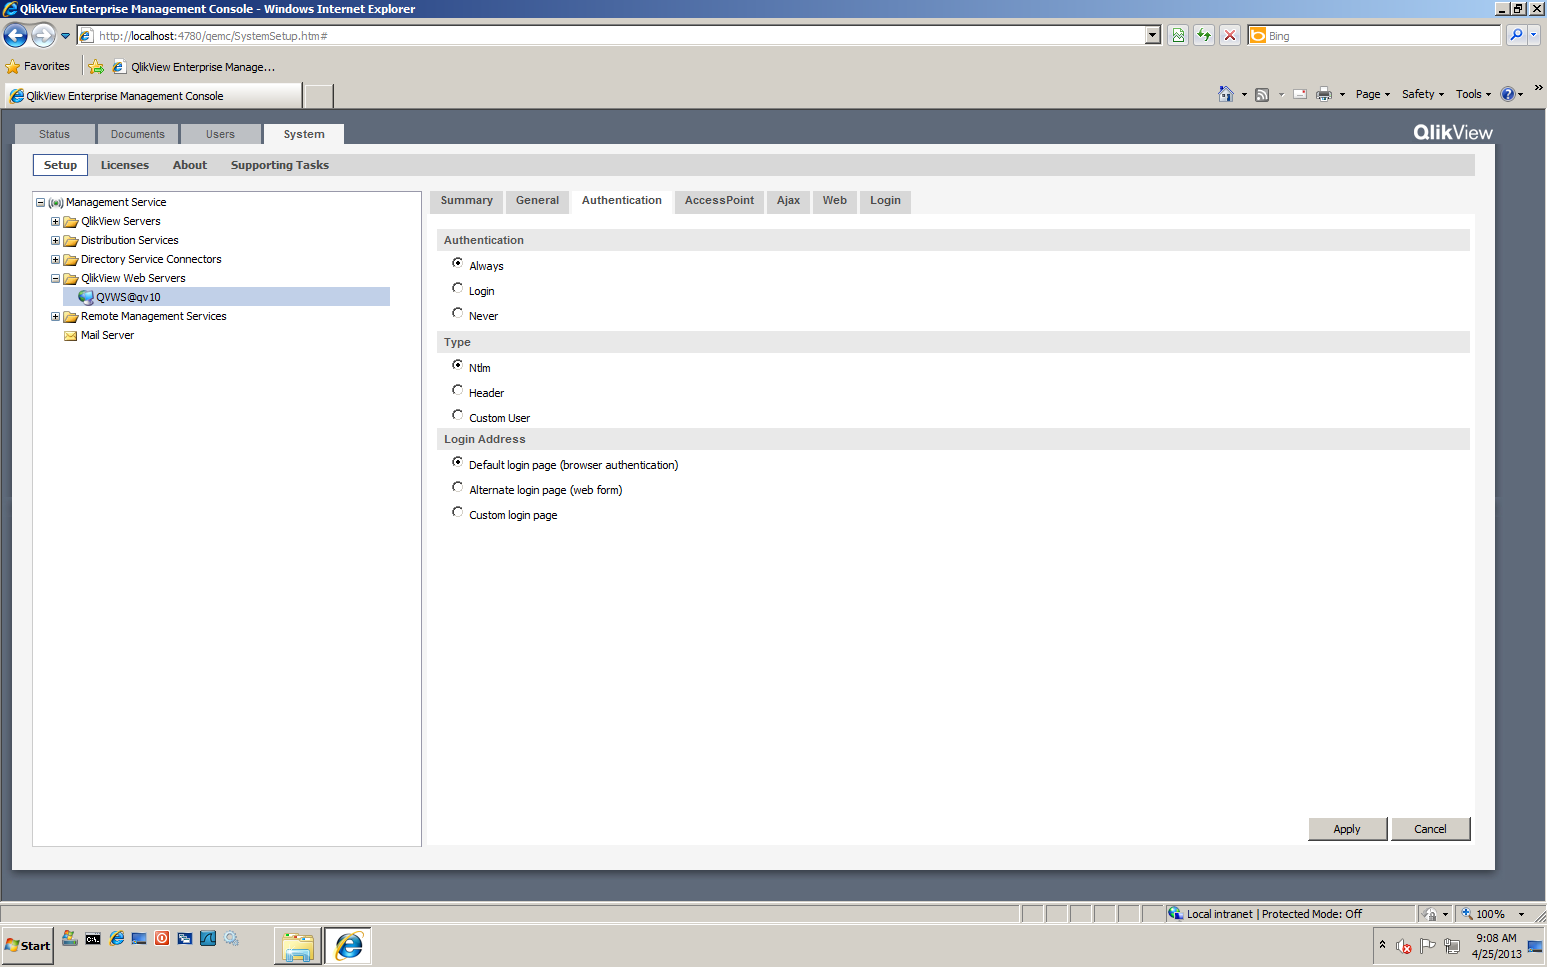Expand the Remote Management Services node

point(56,316)
